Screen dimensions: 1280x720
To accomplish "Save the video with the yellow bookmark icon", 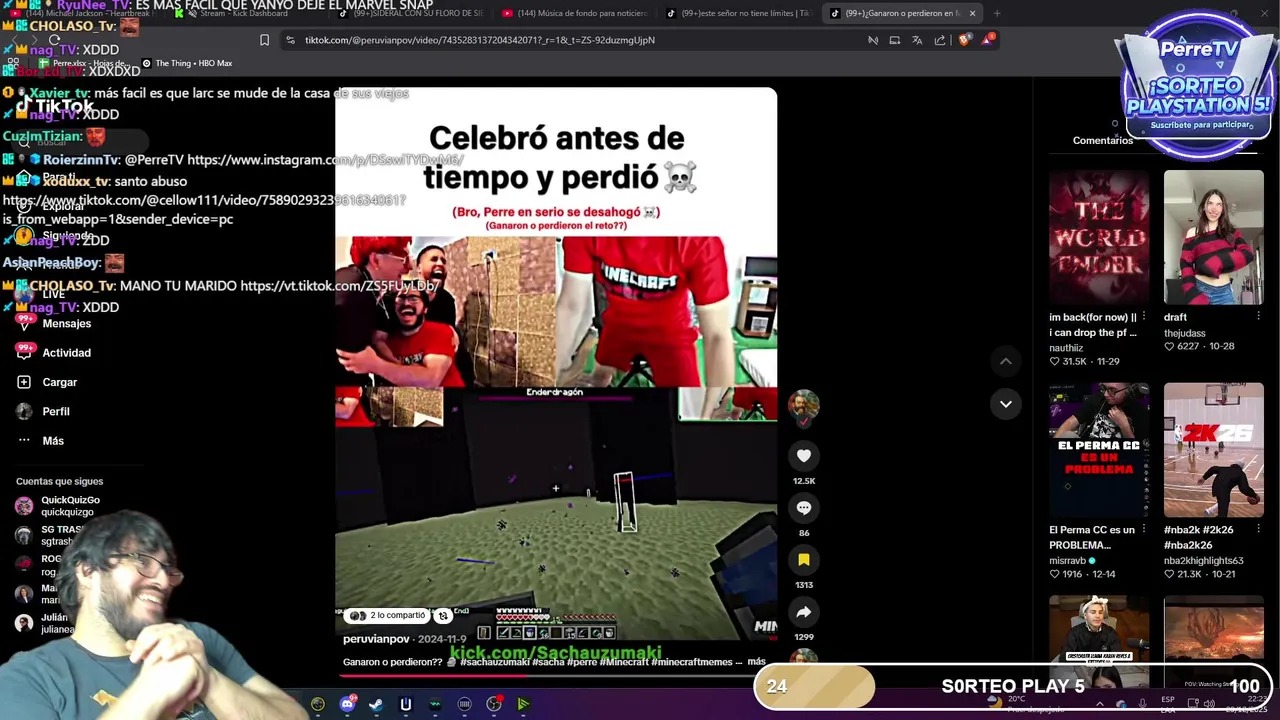I will (x=804, y=560).
